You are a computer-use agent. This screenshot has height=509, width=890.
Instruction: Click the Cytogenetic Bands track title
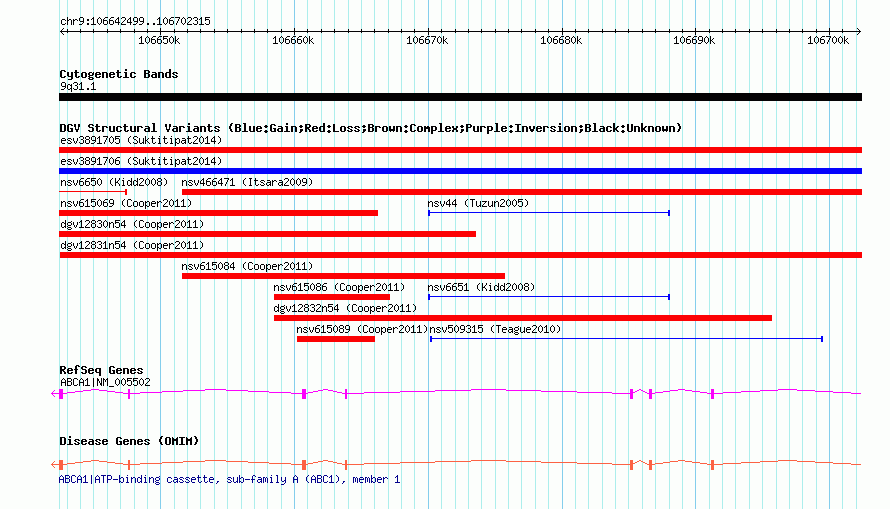pyautogui.click(x=119, y=74)
